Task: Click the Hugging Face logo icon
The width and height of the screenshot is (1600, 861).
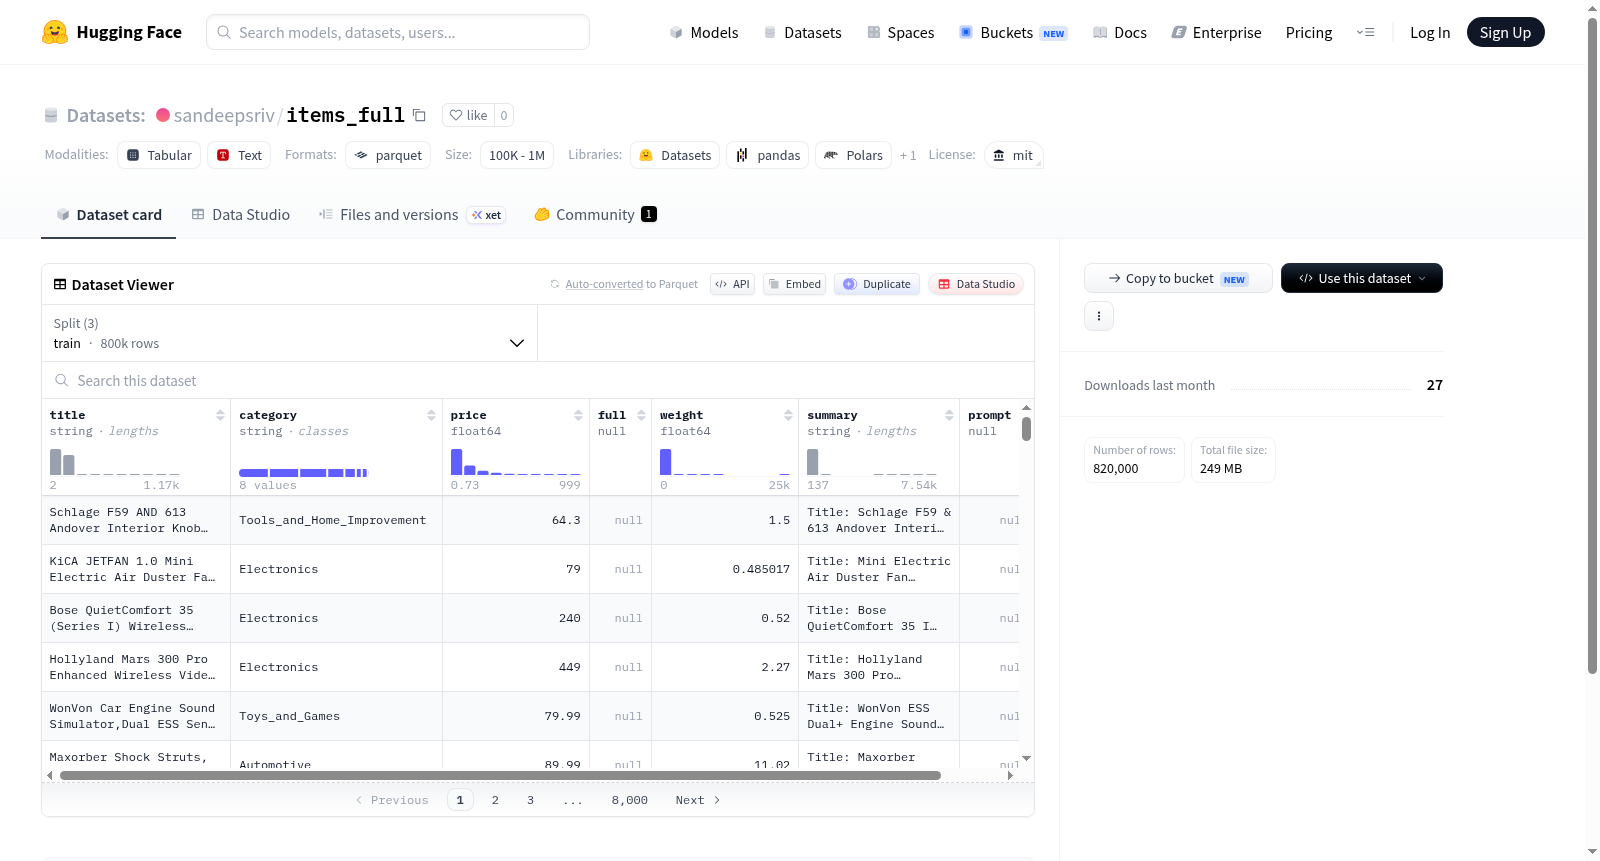Action: pos(55,32)
